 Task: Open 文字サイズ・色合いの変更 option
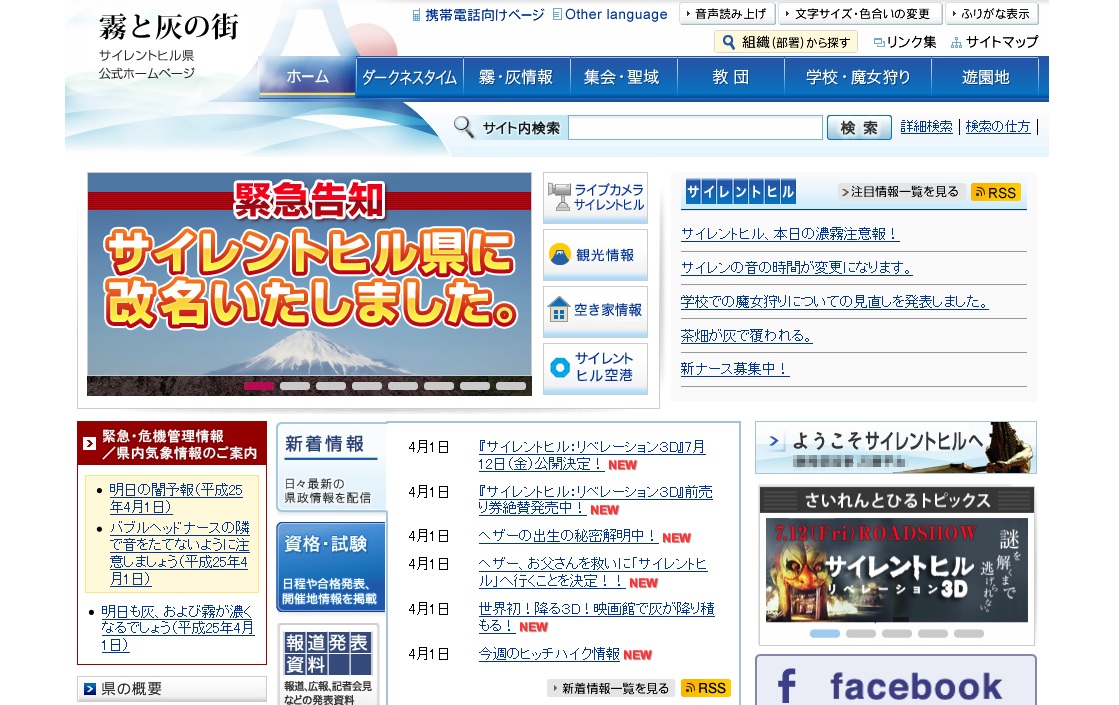coord(859,14)
